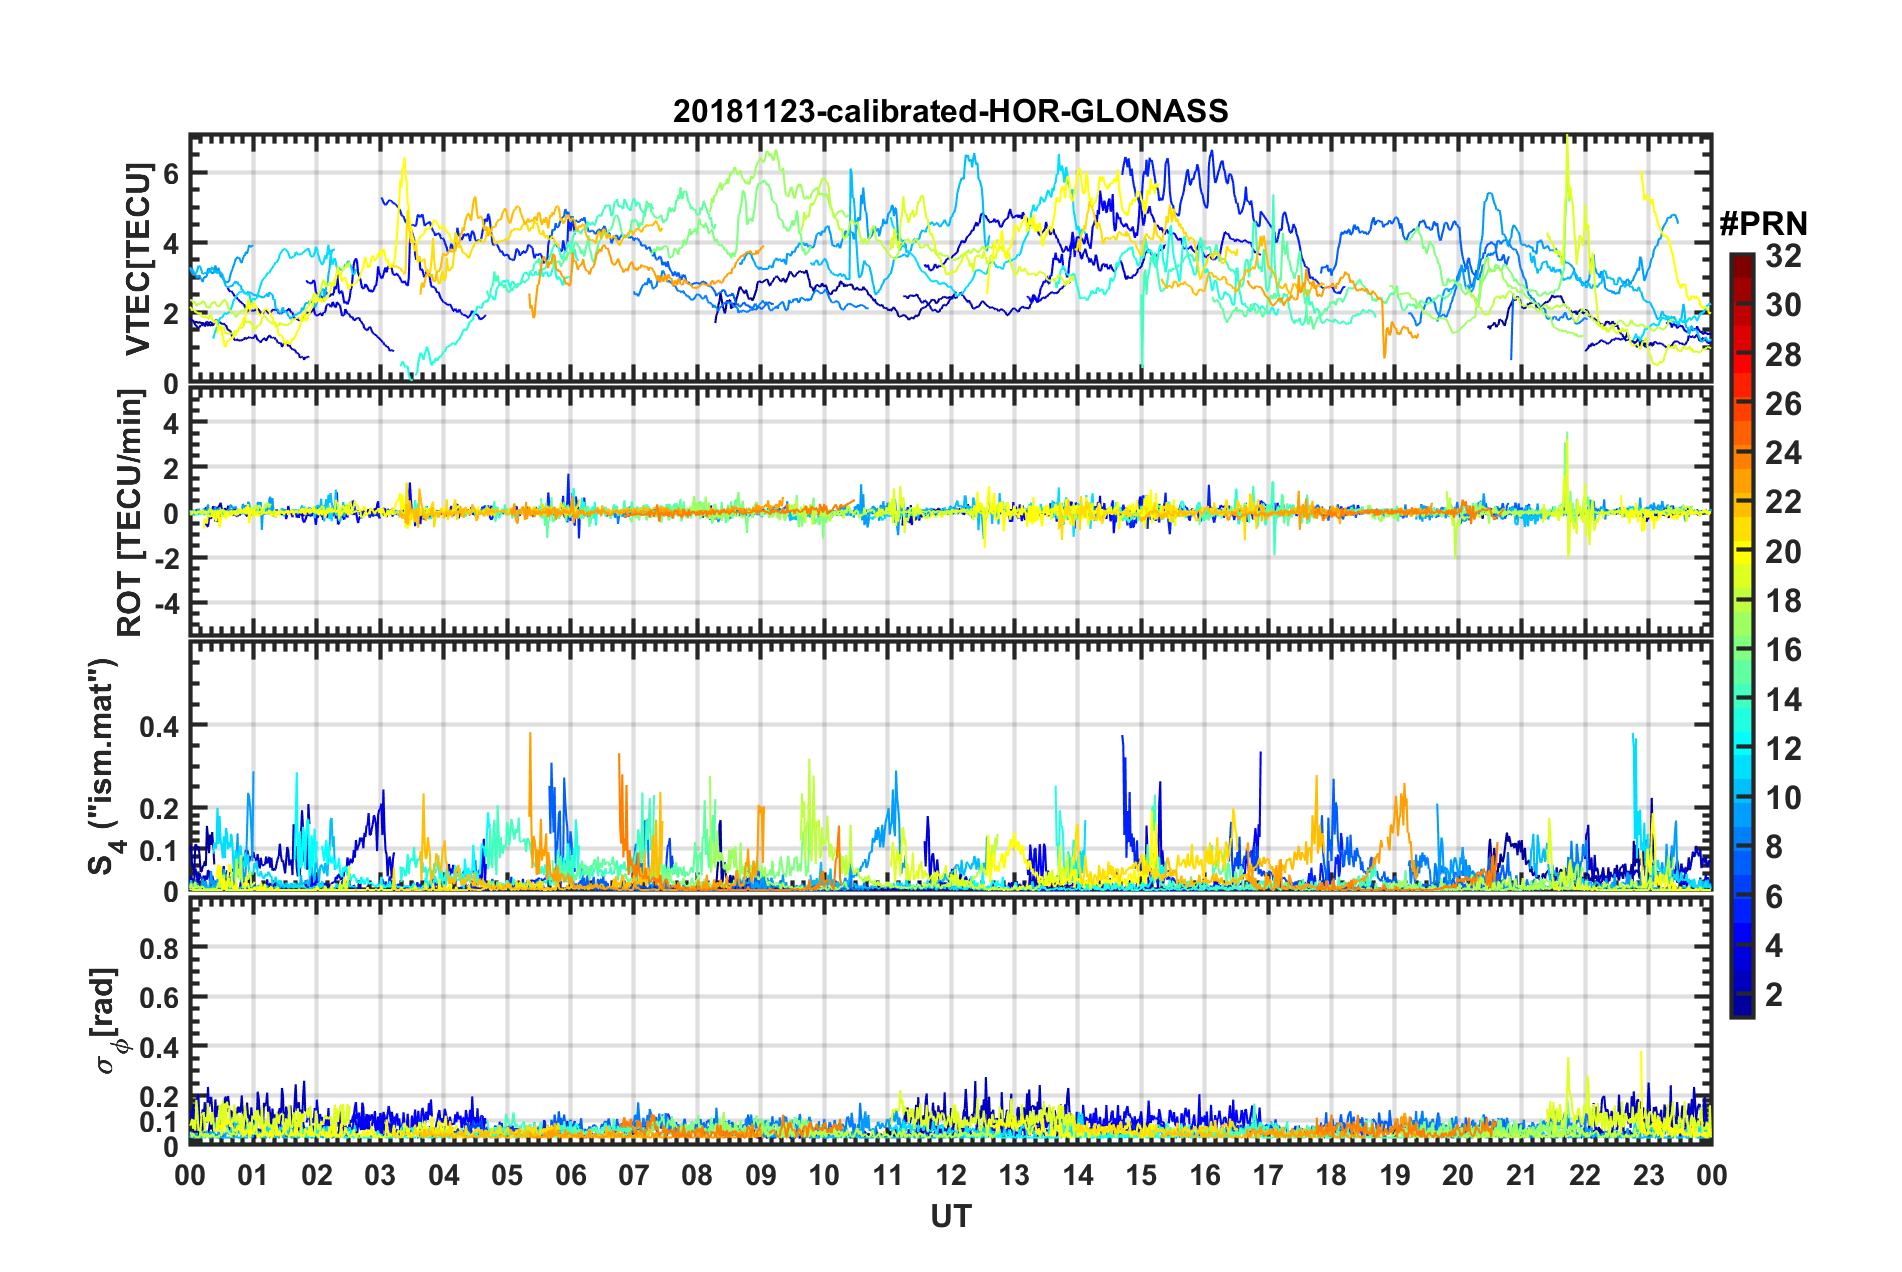Click the #PRN colorbar heading
Image resolution: width=1902 pixels, height=1272 pixels.
pos(1763,224)
